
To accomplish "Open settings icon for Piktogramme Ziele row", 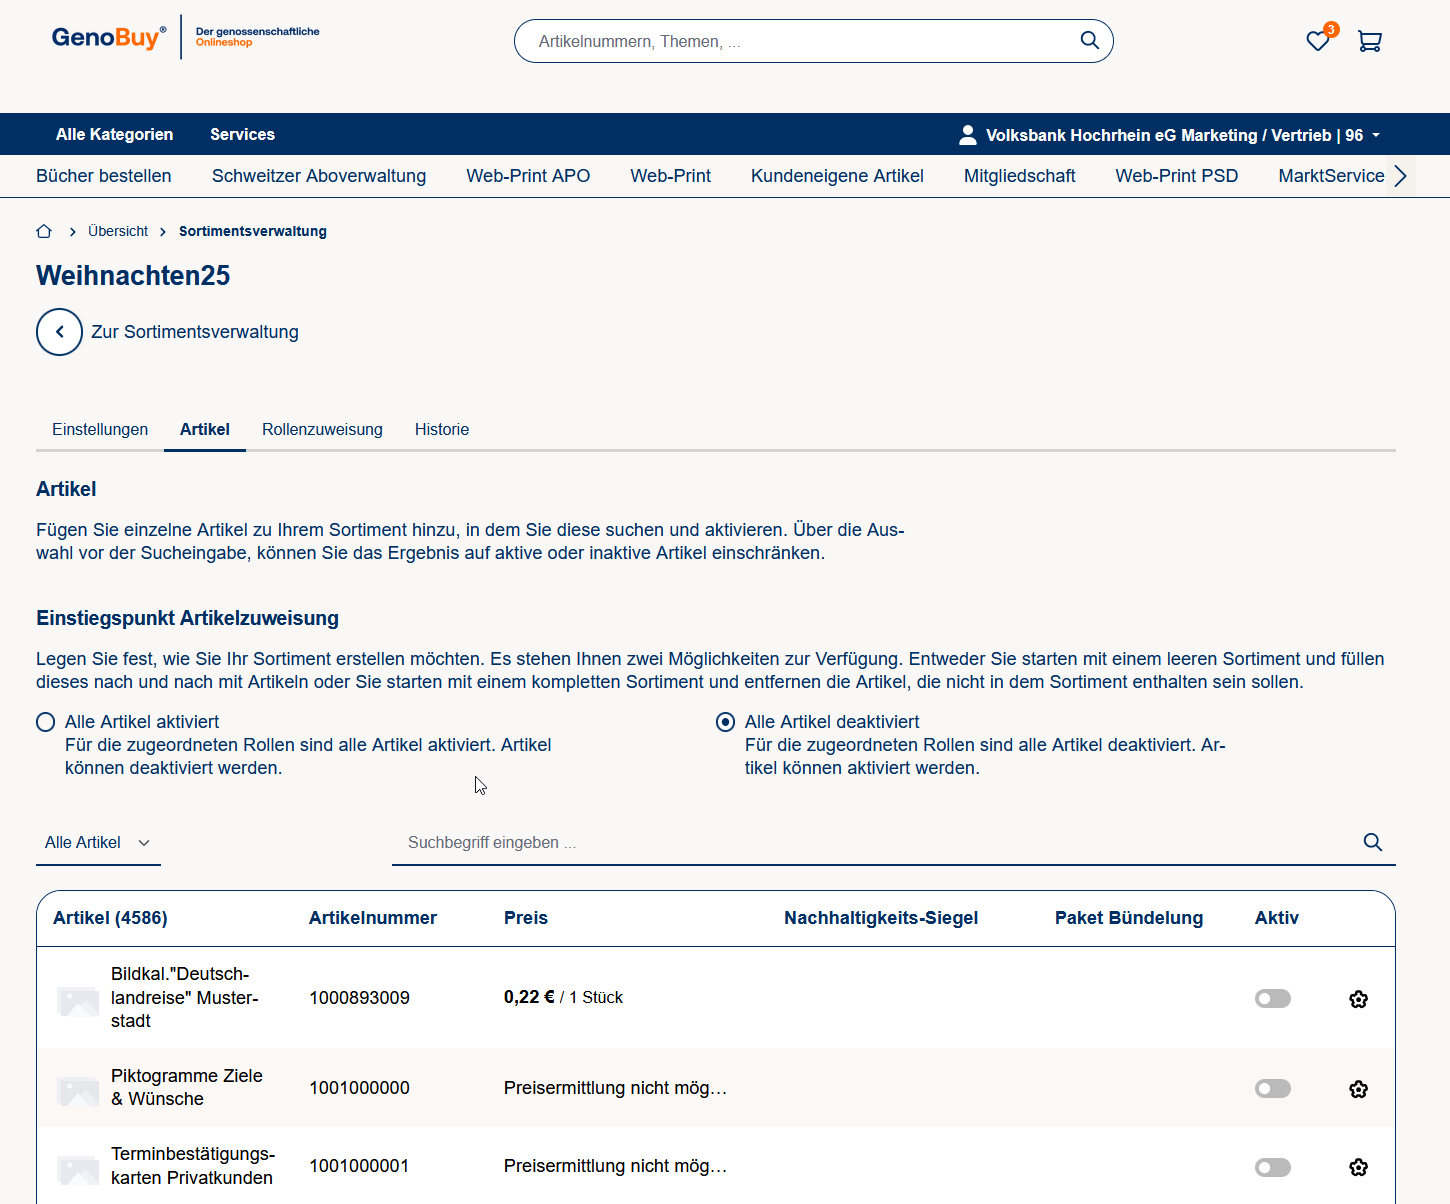I will pos(1358,1089).
